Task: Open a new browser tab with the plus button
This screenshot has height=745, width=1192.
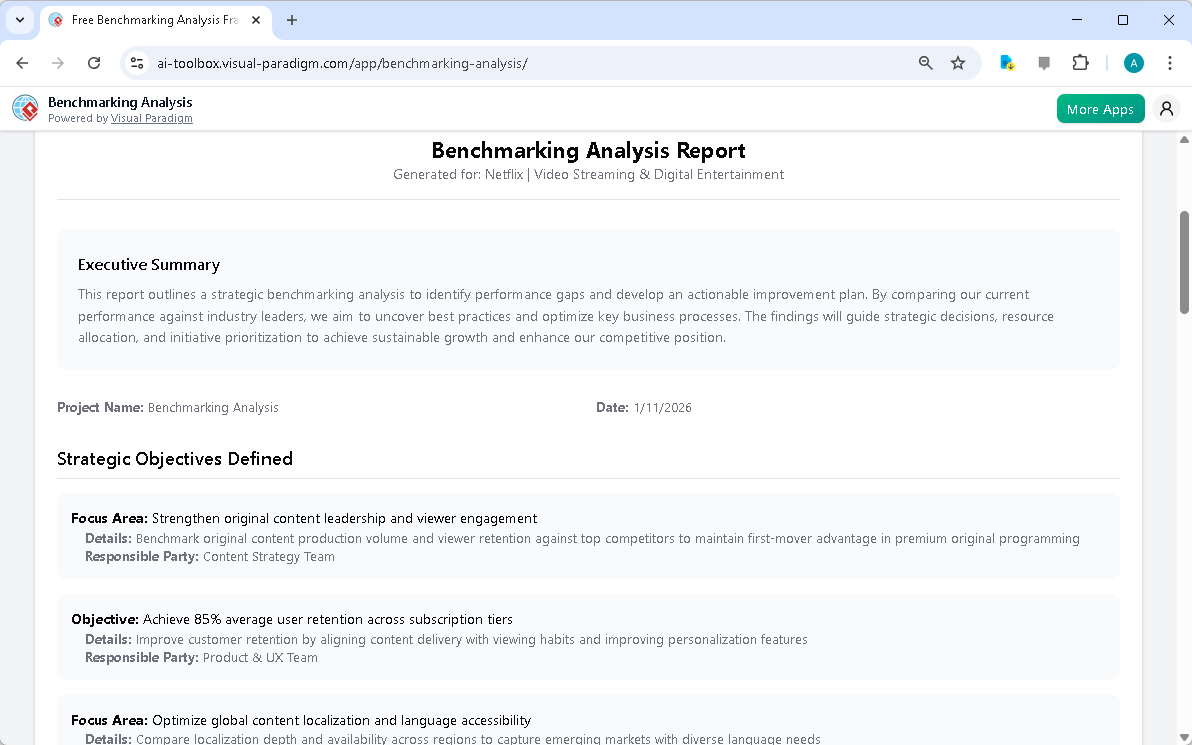Action: pos(291,19)
